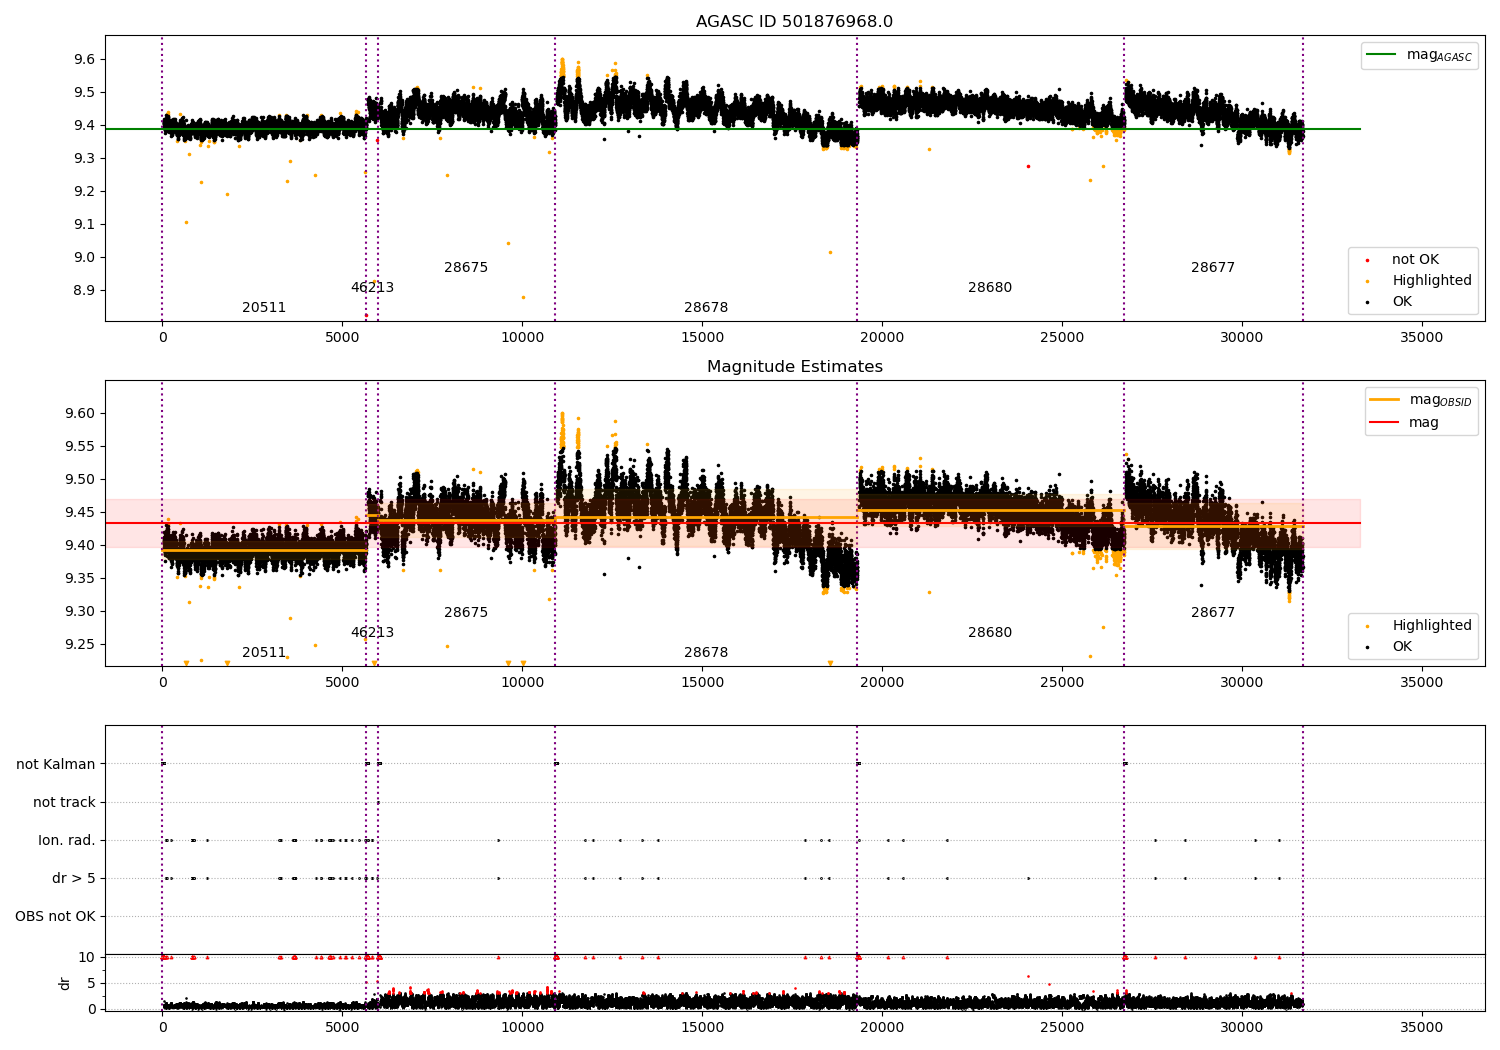Click the 9.60 y-axis tick in Magnitude Estimates
Image resolution: width=1500 pixels, height=1050 pixels.
[x=80, y=414]
